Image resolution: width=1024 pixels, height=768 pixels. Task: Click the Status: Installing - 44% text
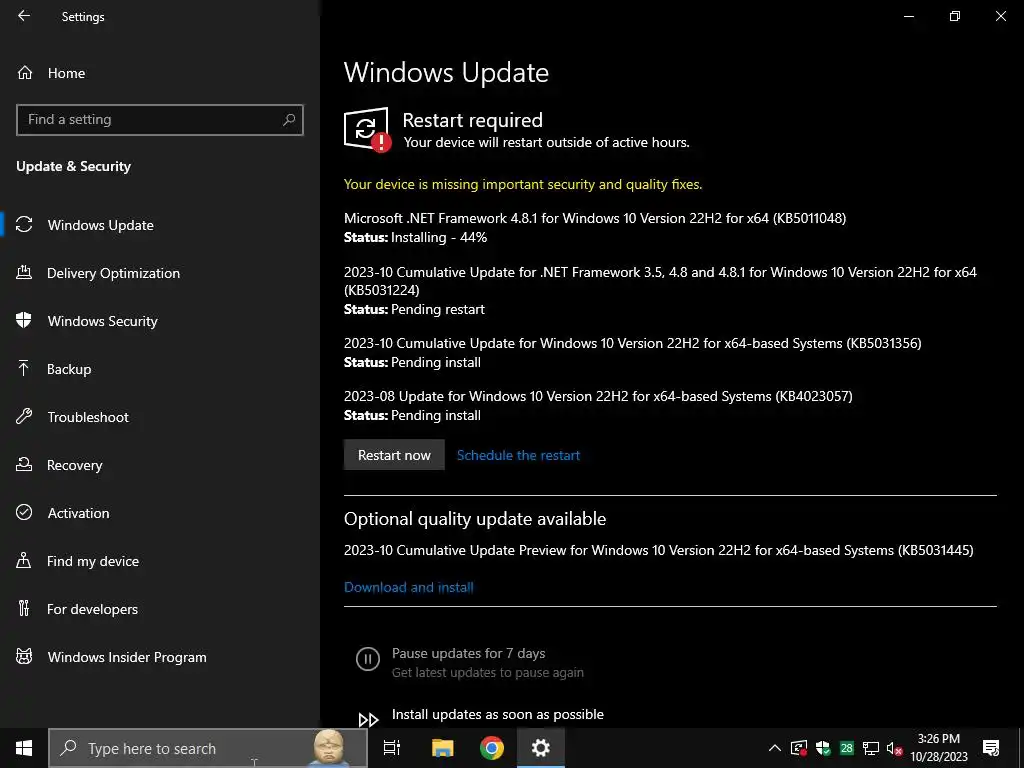click(415, 238)
